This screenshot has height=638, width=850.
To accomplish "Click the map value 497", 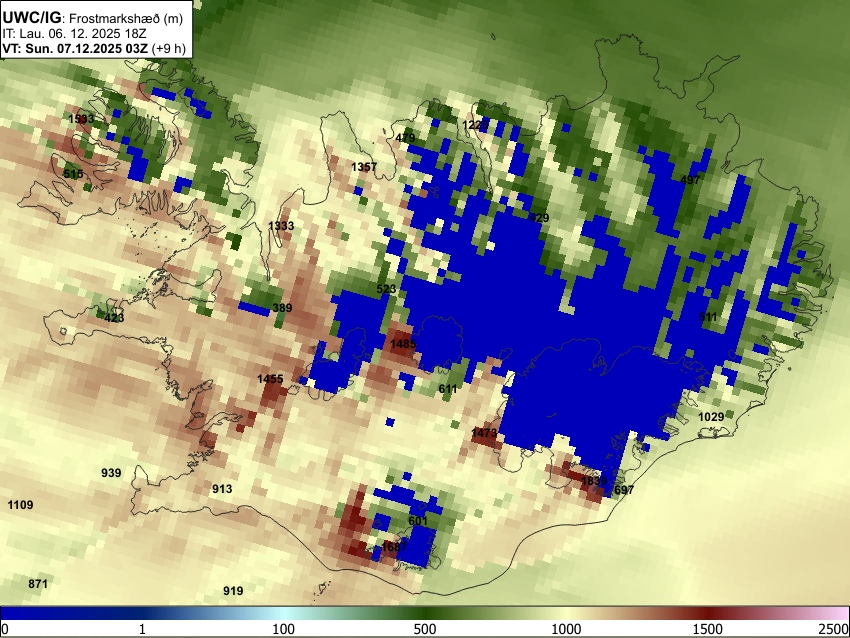I will 690,180.
